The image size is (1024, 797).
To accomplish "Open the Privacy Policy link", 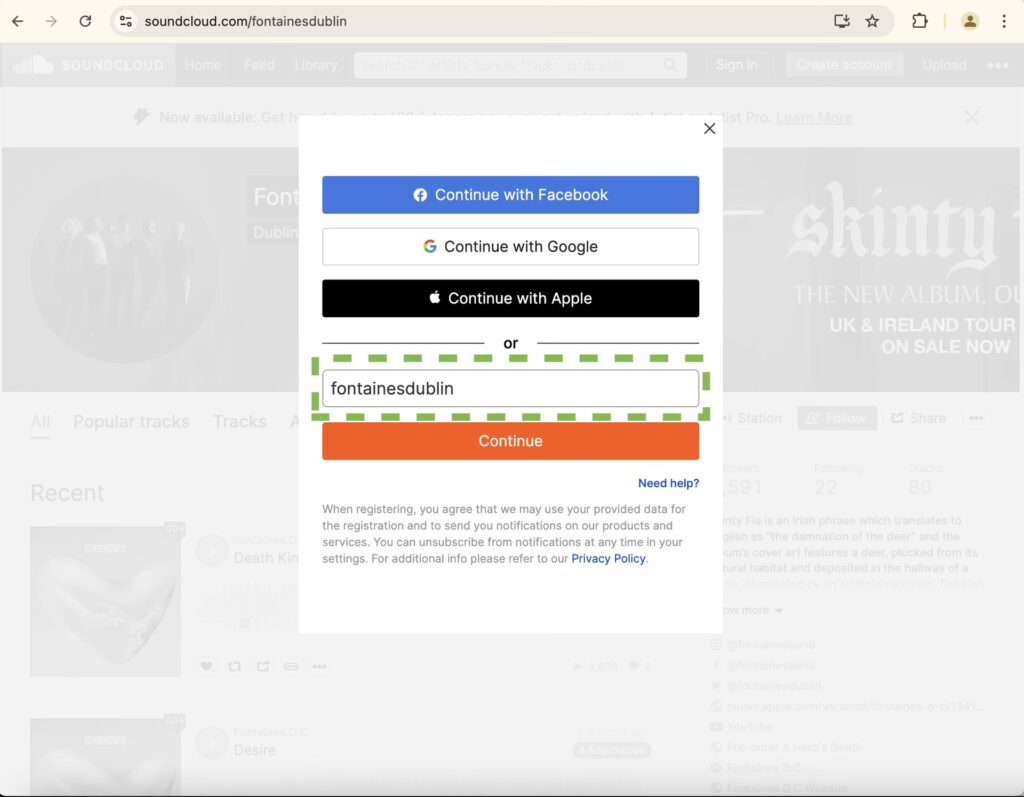I will click(608, 559).
